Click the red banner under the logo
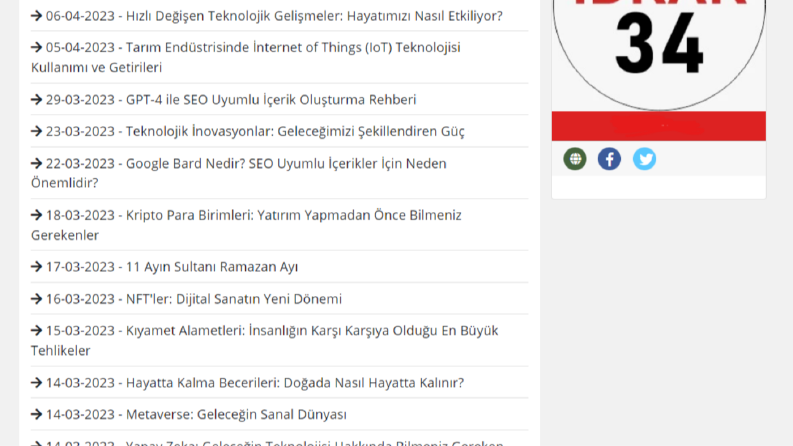The image size is (793, 446). coord(658,126)
